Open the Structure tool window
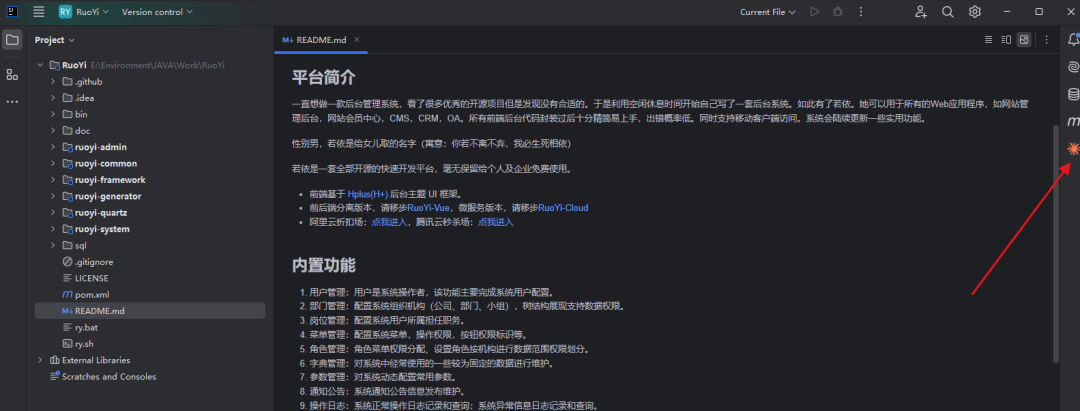 12,74
